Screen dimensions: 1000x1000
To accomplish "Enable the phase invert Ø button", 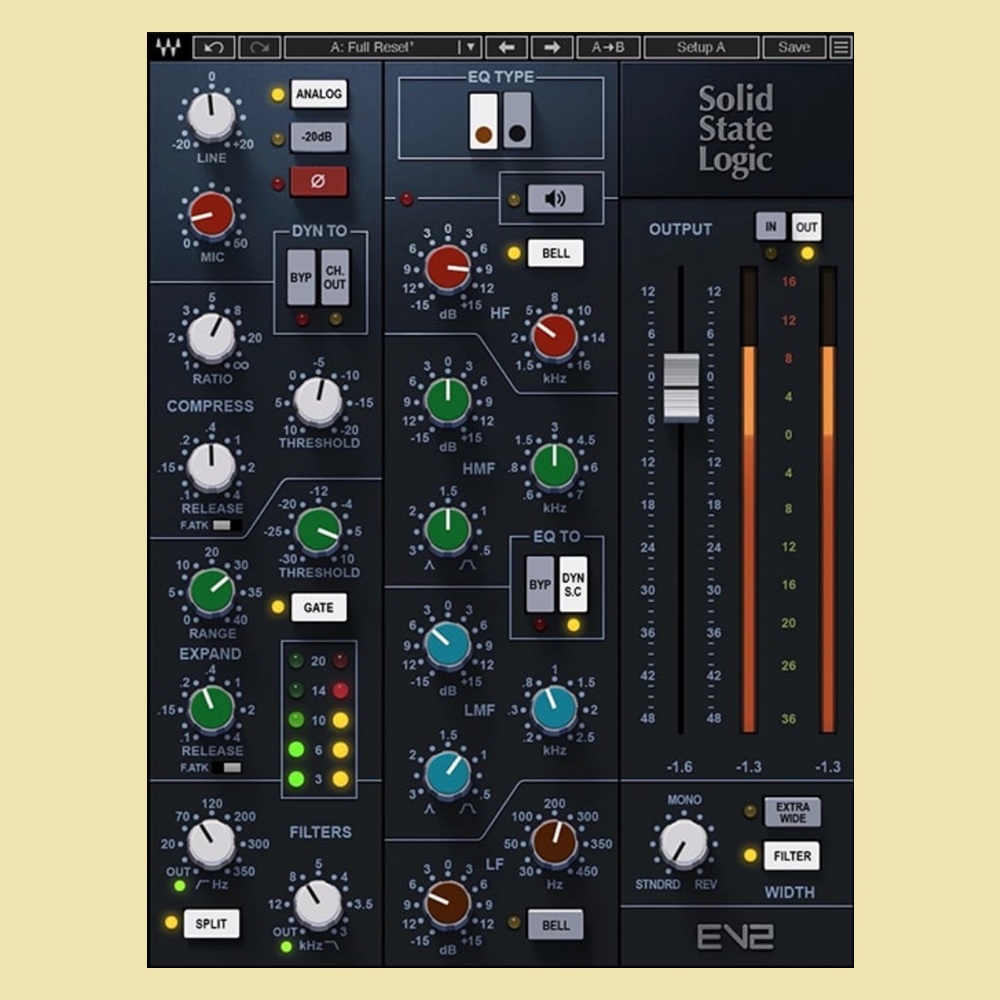I will coord(320,180).
